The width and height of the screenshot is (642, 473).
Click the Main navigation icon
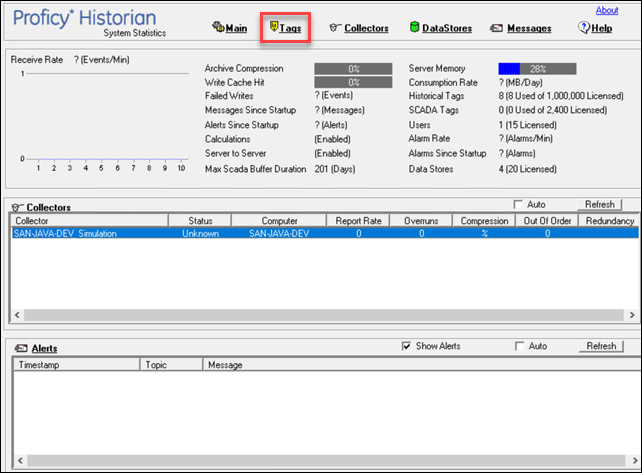pyautogui.click(x=218, y=27)
